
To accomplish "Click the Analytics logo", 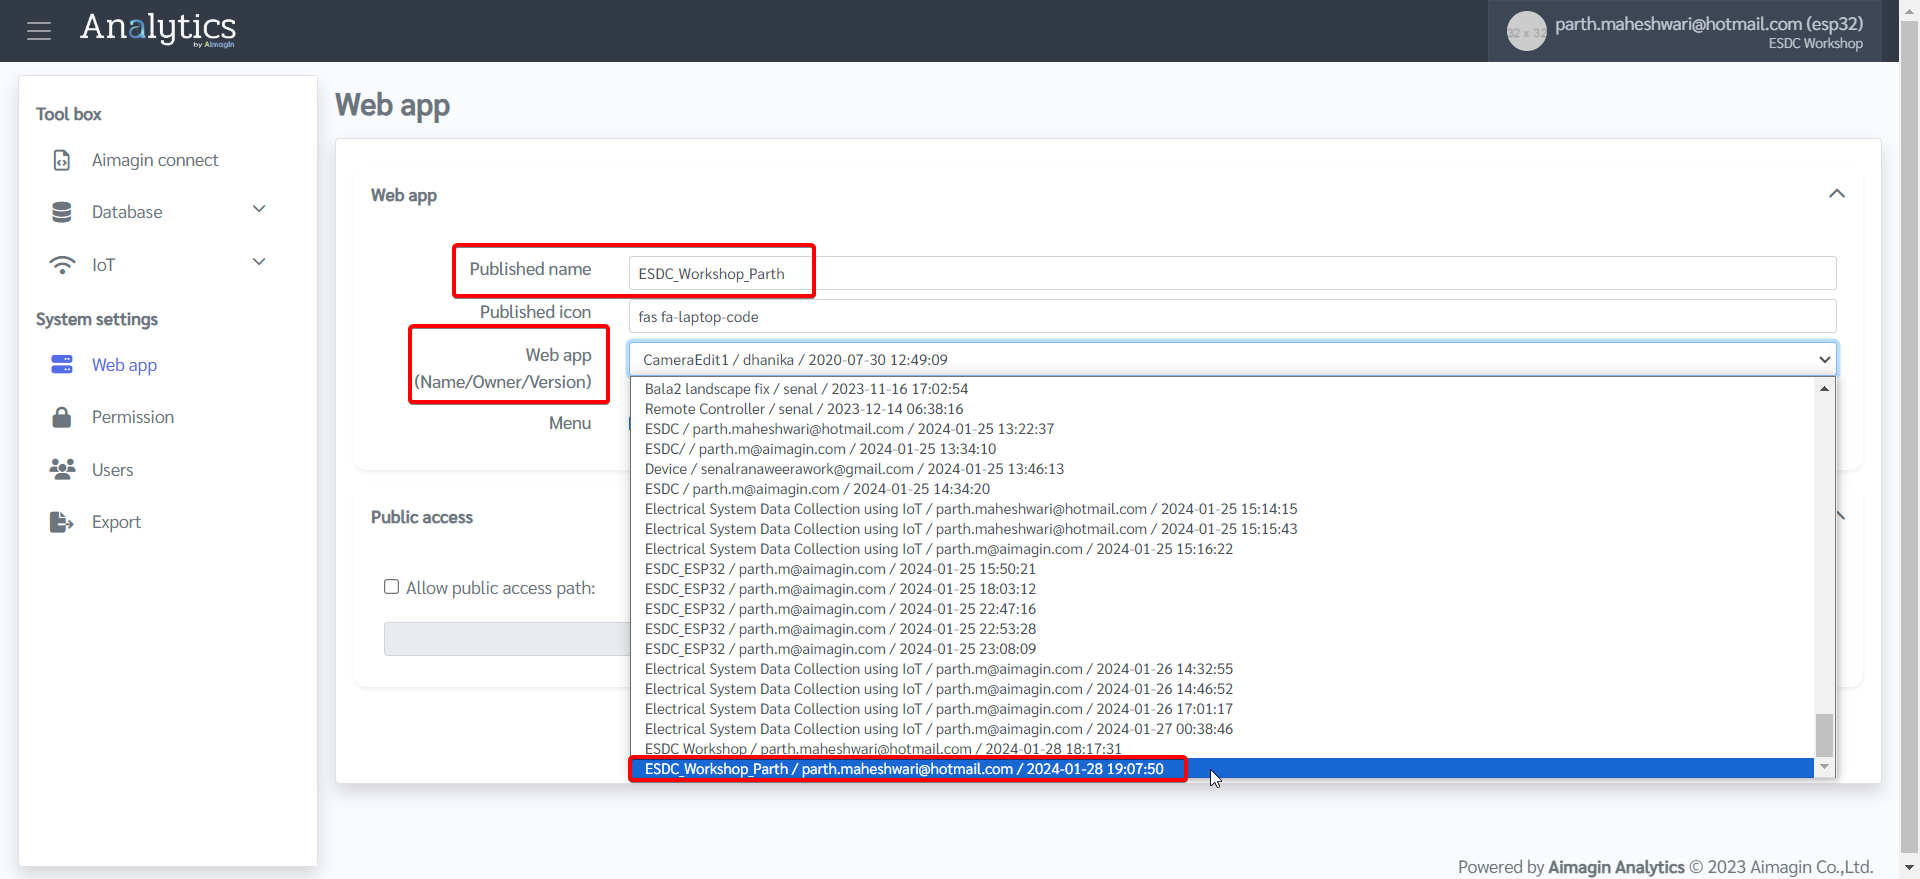I will [x=158, y=29].
